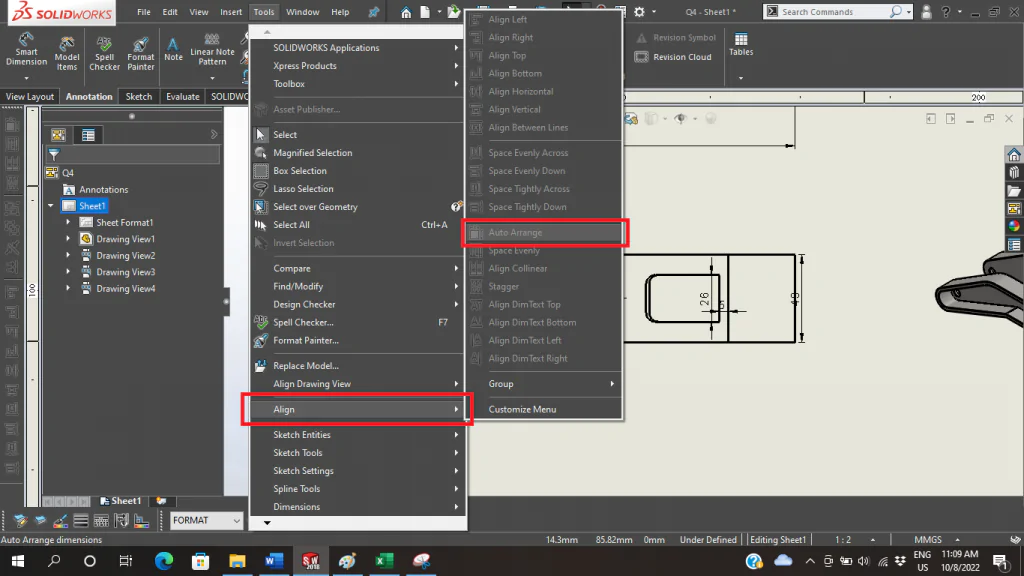Screen dimensions: 1024x576
Task: Expand Drawing View4 node
Action: (68, 288)
